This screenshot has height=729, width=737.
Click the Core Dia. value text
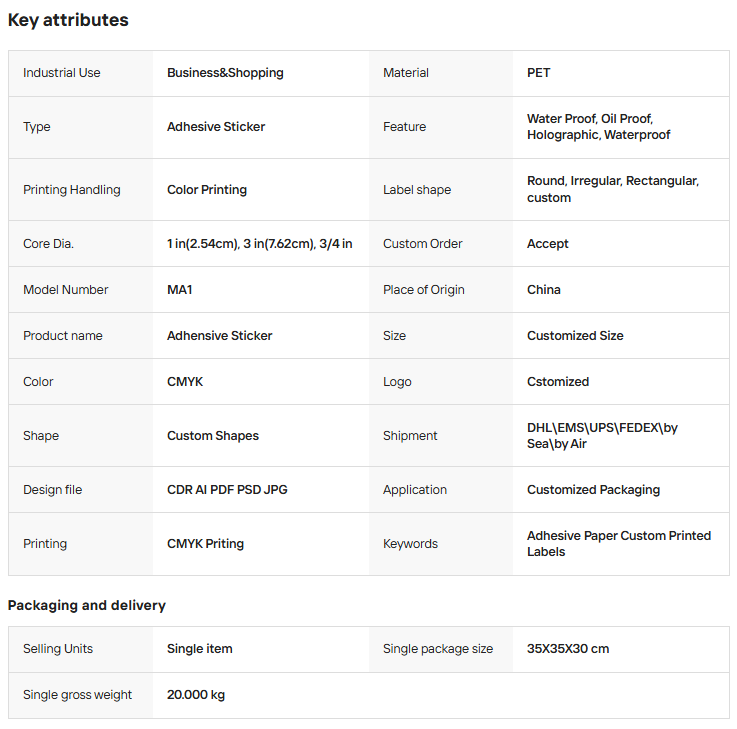click(x=259, y=244)
